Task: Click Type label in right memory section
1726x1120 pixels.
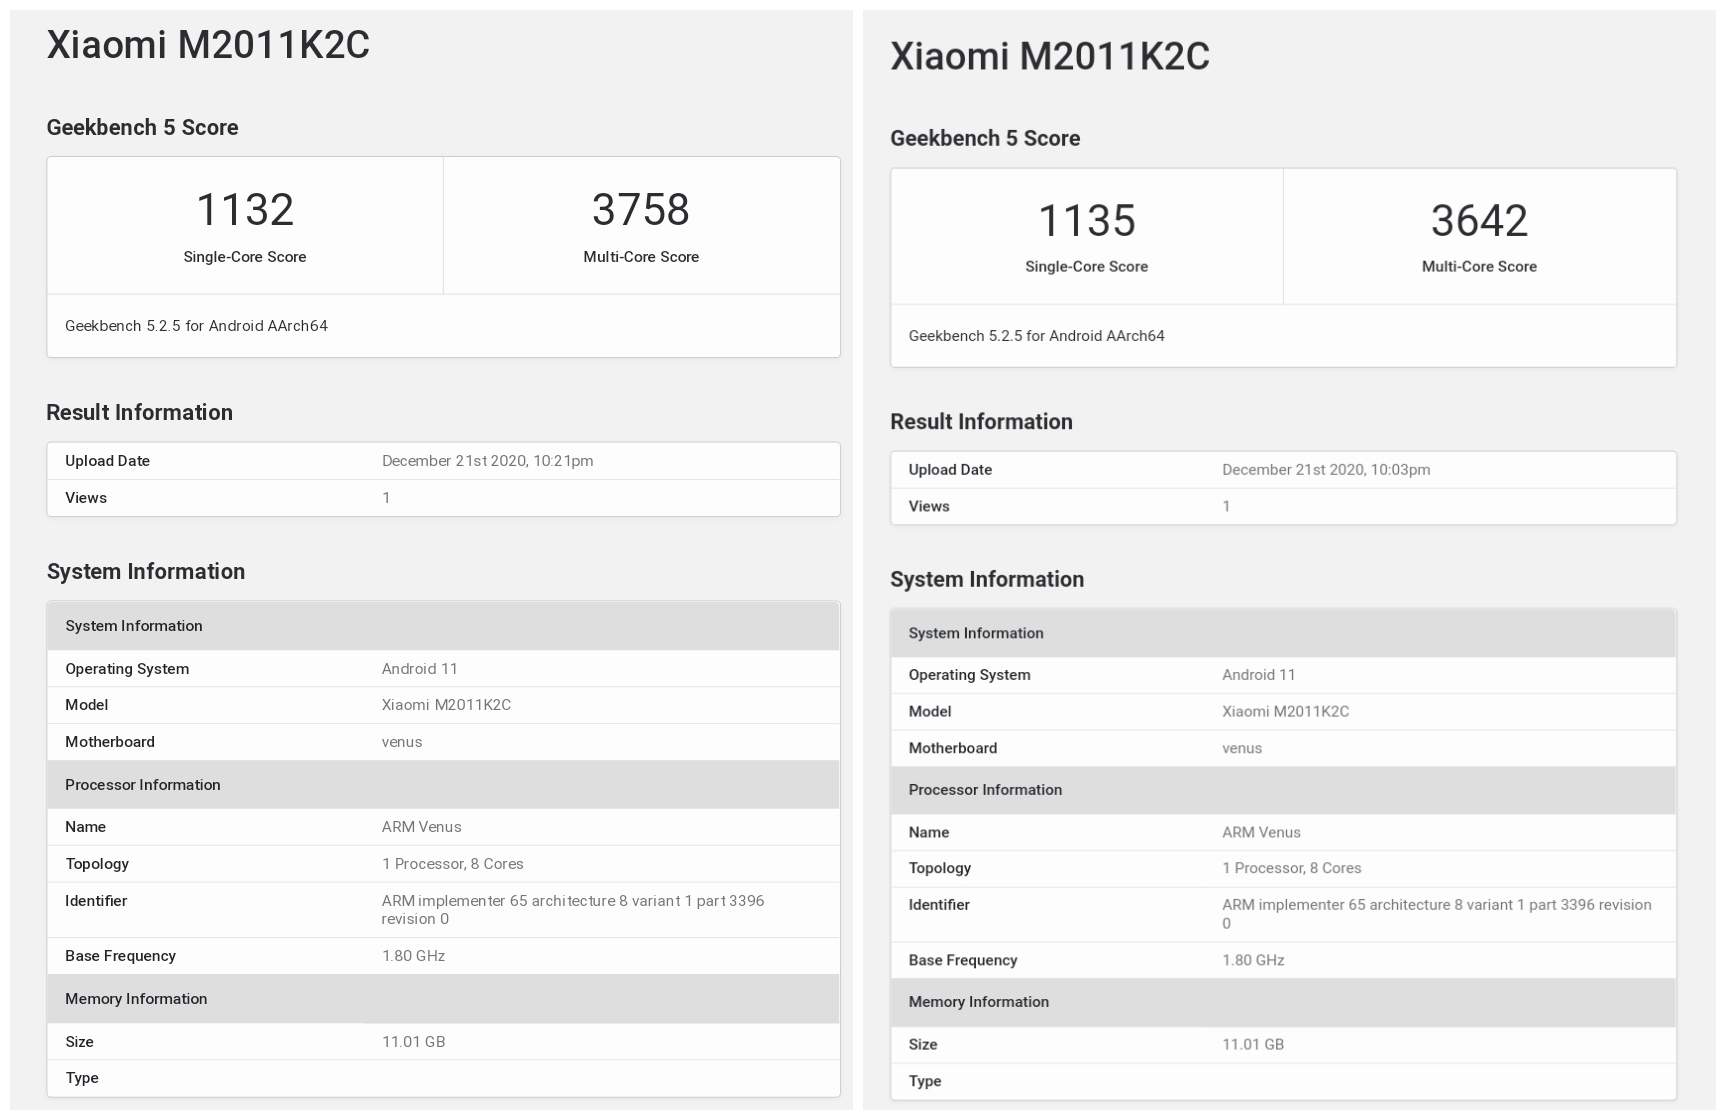Action: pyautogui.click(x=925, y=1082)
